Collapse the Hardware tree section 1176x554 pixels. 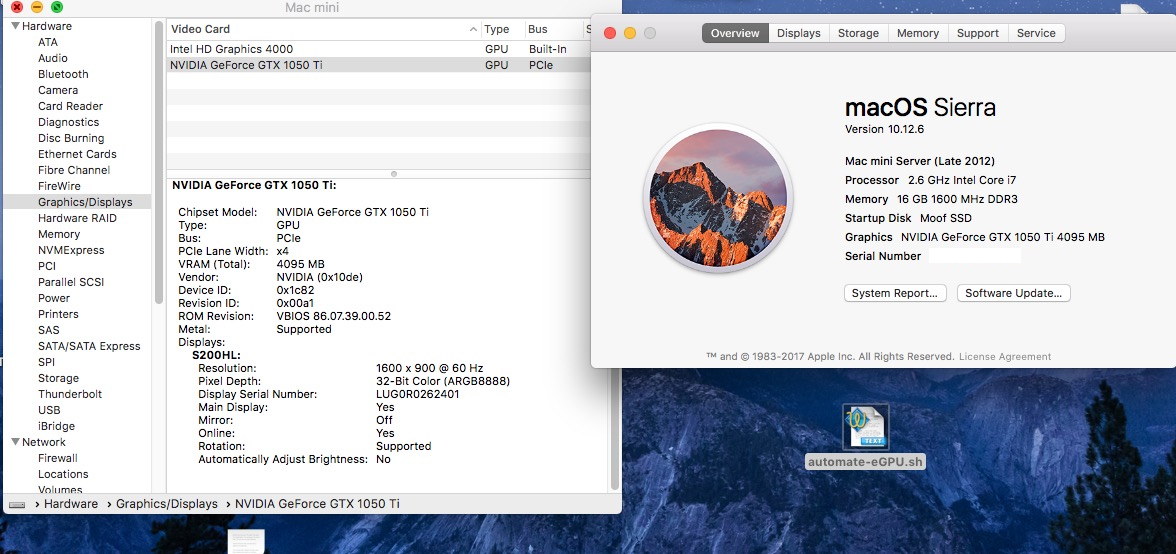coord(16,26)
